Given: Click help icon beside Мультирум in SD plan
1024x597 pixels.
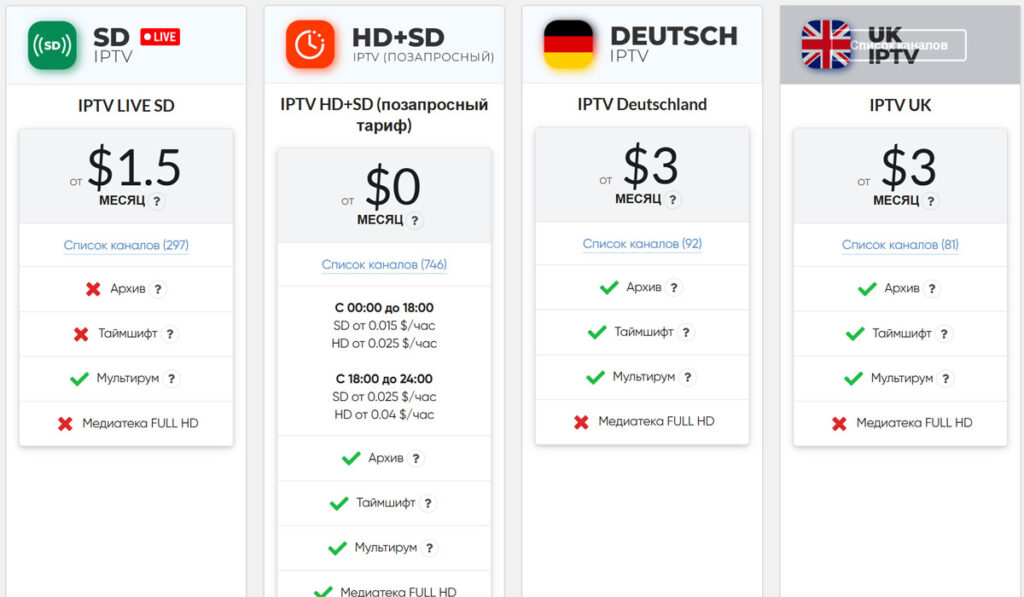Looking at the screenshot, I should 171,378.
